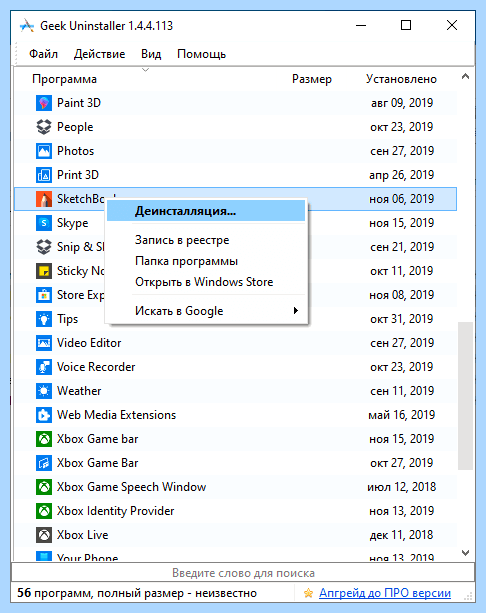Click the Xbox Live gray icon
Screen dimensions: 486x613
(44, 535)
